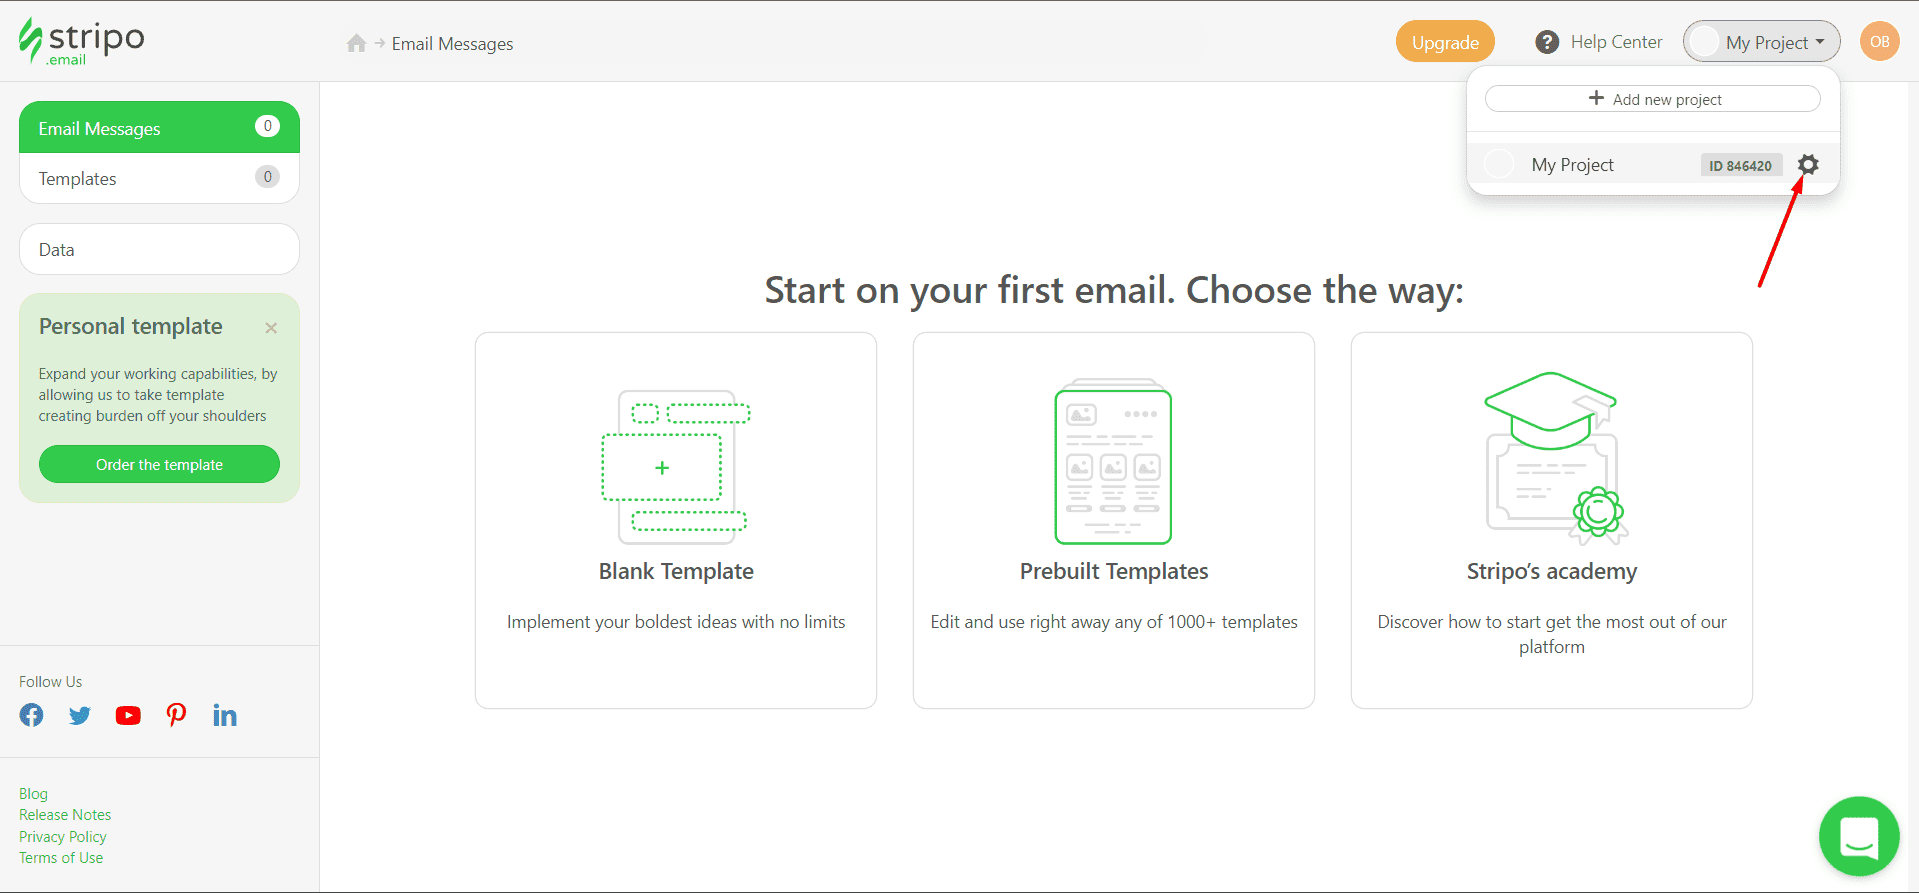Viewport: 1919px width, 893px height.
Task: Switch to the Templates tab
Action: pos(77,178)
